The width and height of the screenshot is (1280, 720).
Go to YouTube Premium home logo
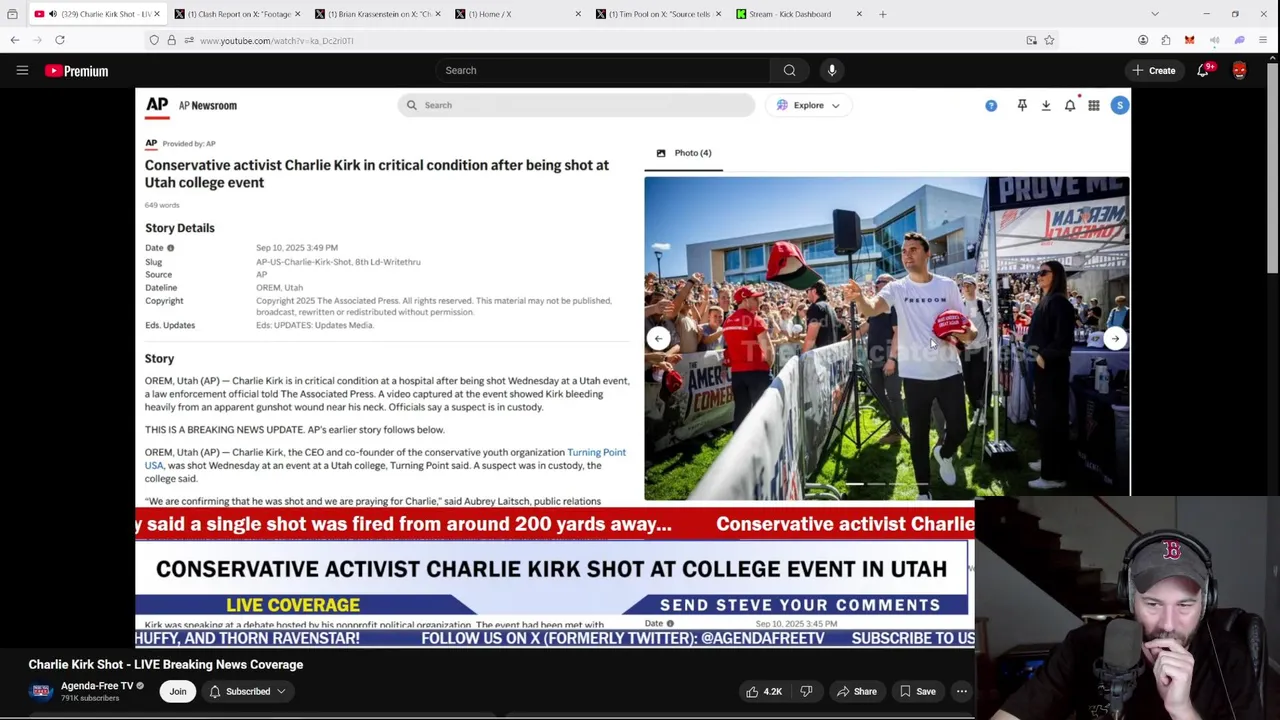click(x=76, y=71)
